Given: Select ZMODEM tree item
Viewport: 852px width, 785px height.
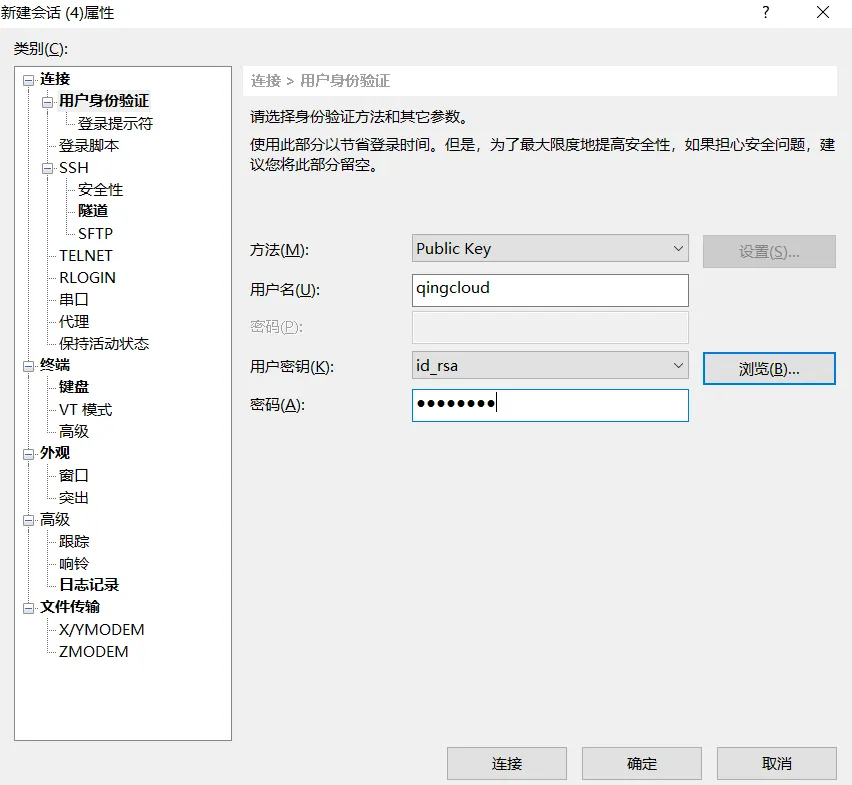Looking at the screenshot, I should tap(93, 651).
